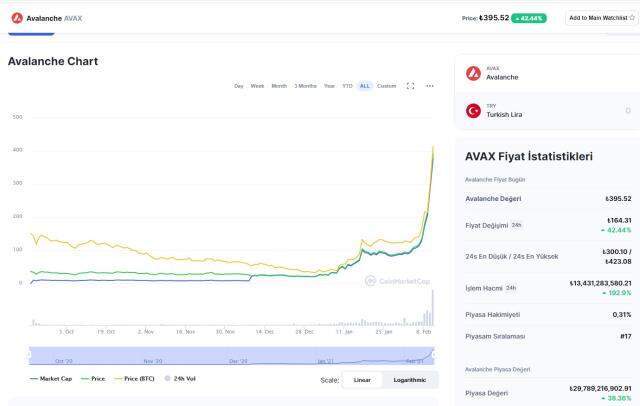Image resolution: width=640 pixels, height=406 pixels.
Task: Open the chart's three-dot options menu
Action: pyautogui.click(x=430, y=86)
